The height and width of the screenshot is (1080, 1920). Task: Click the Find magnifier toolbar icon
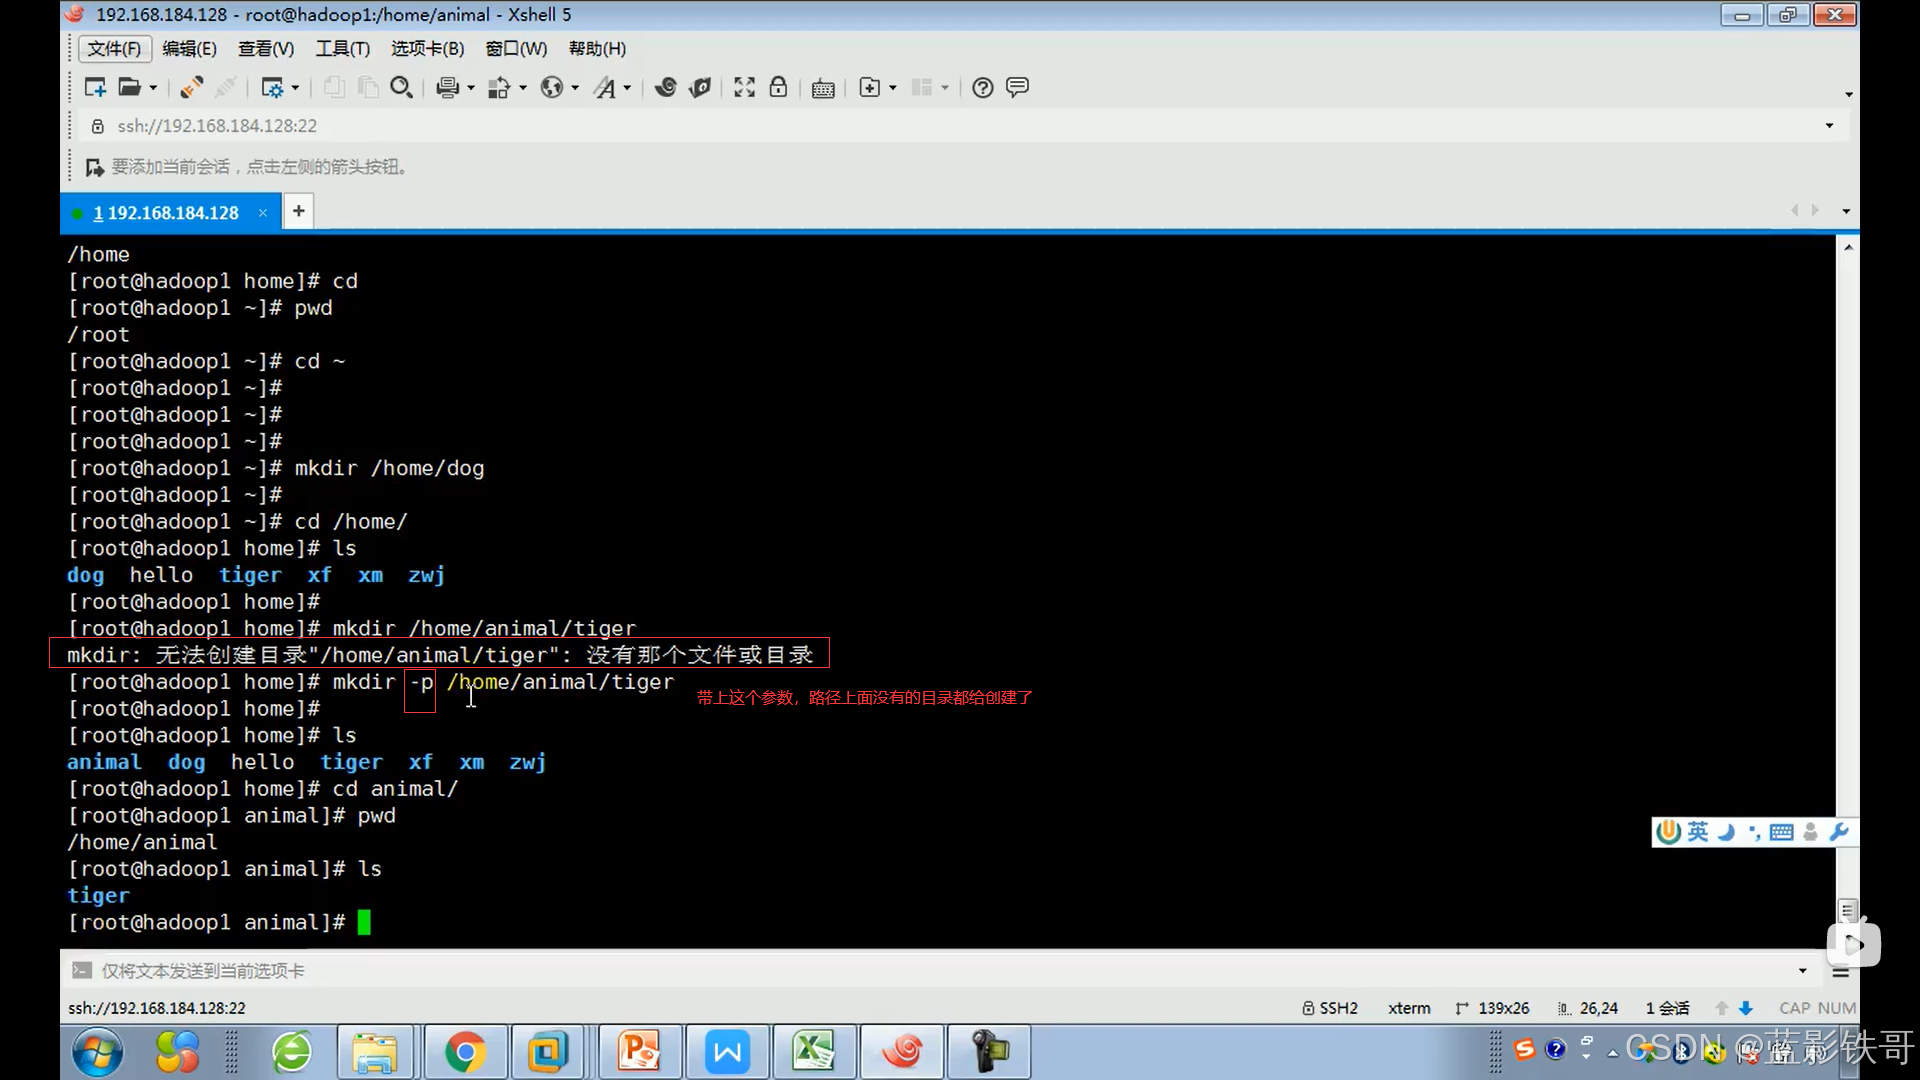click(401, 88)
